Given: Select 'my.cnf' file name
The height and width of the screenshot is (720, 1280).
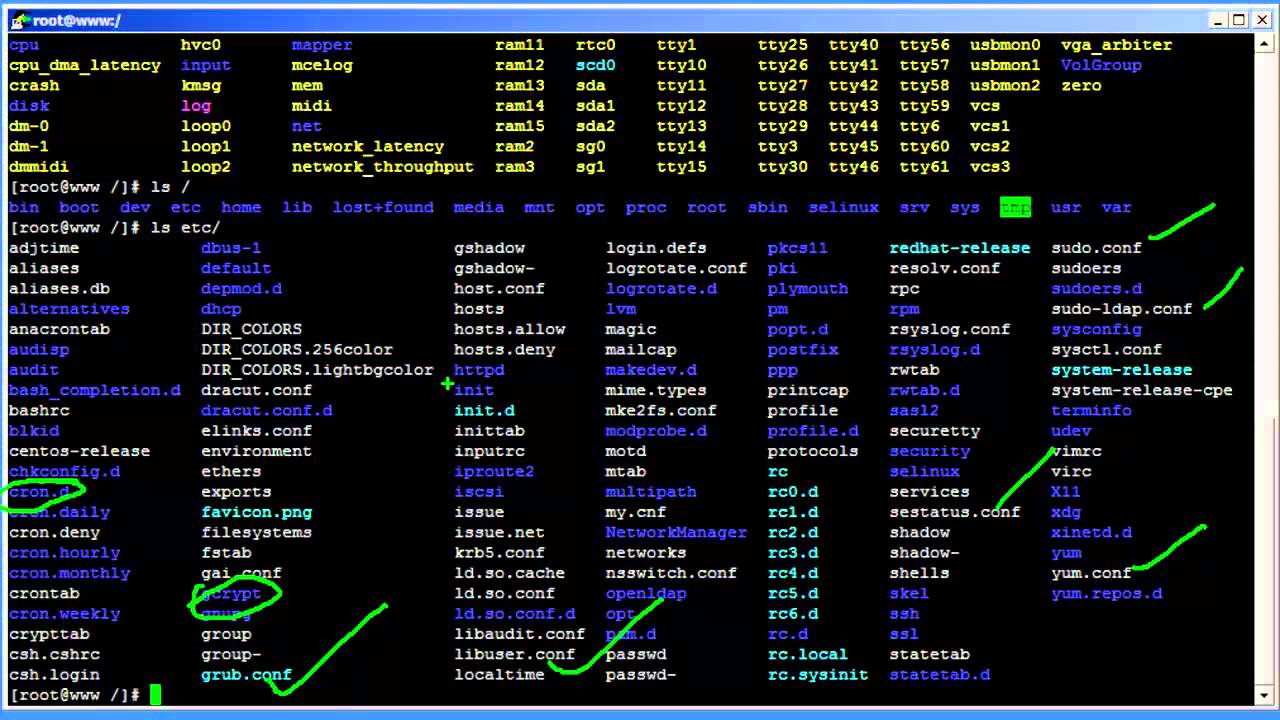Looking at the screenshot, I should click(636, 512).
